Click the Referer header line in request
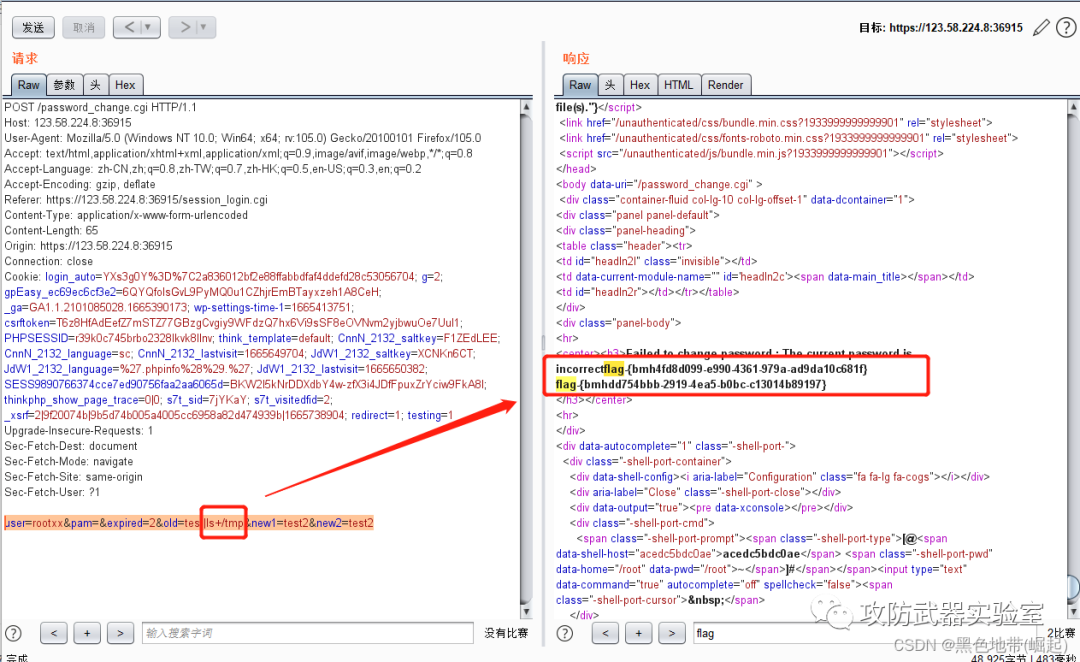Image resolution: width=1080 pixels, height=662 pixels. [136, 200]
